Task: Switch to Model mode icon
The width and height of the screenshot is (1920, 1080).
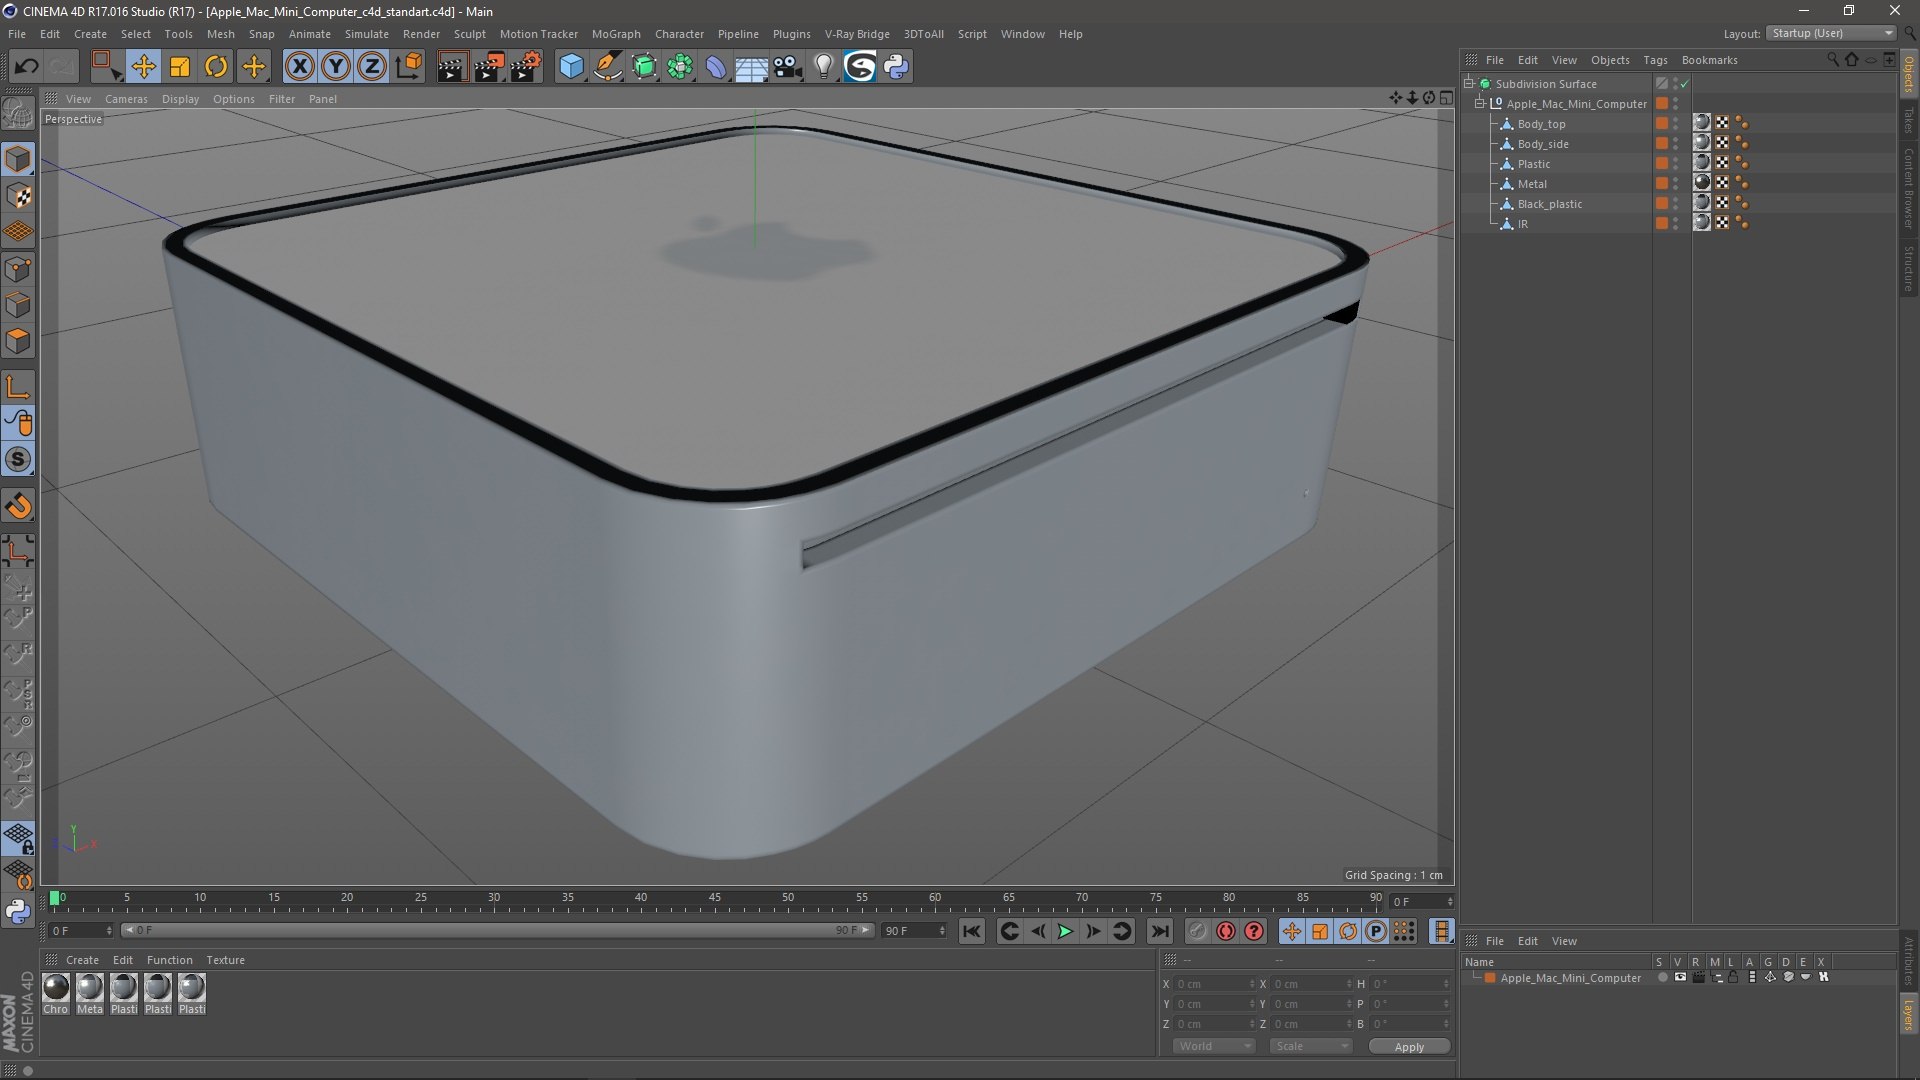Action: (x=18, y=160)
